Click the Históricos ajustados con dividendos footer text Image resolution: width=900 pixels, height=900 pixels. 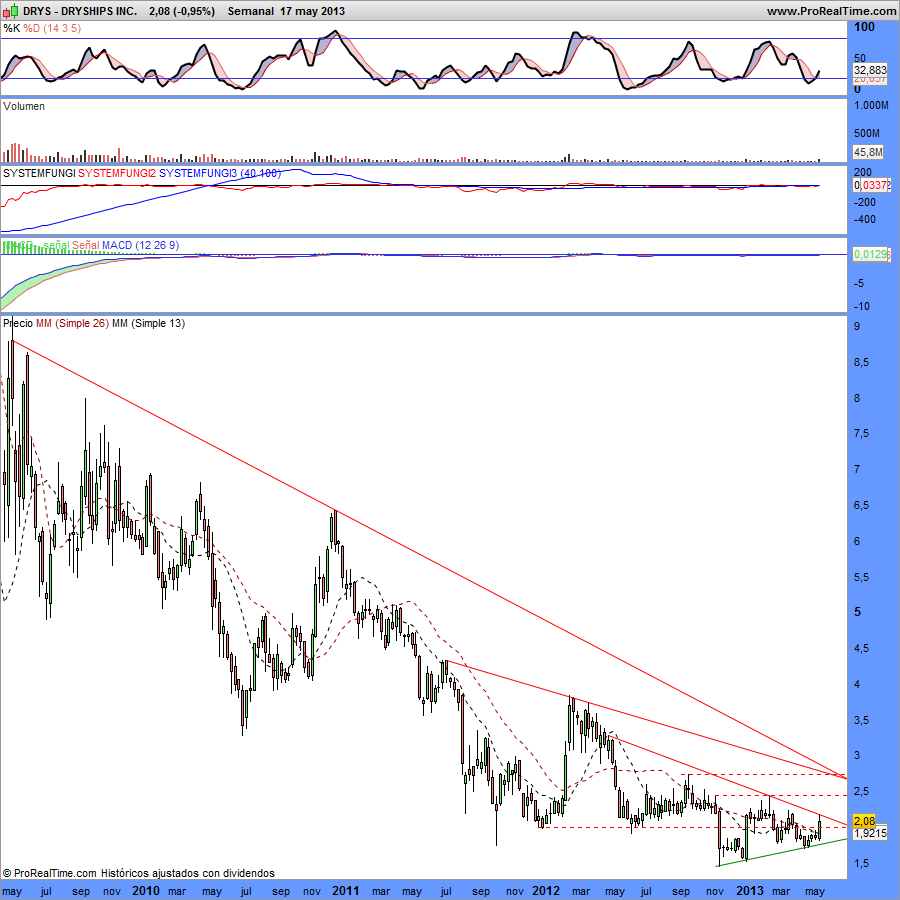pos(188,873)
